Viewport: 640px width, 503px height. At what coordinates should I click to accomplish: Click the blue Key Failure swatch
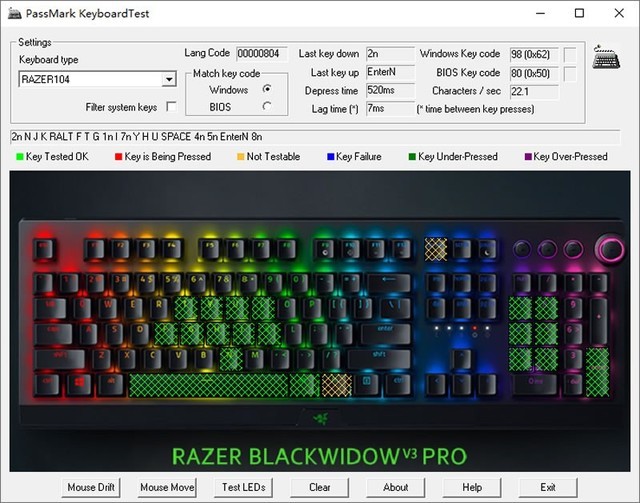tap(331, 157)
